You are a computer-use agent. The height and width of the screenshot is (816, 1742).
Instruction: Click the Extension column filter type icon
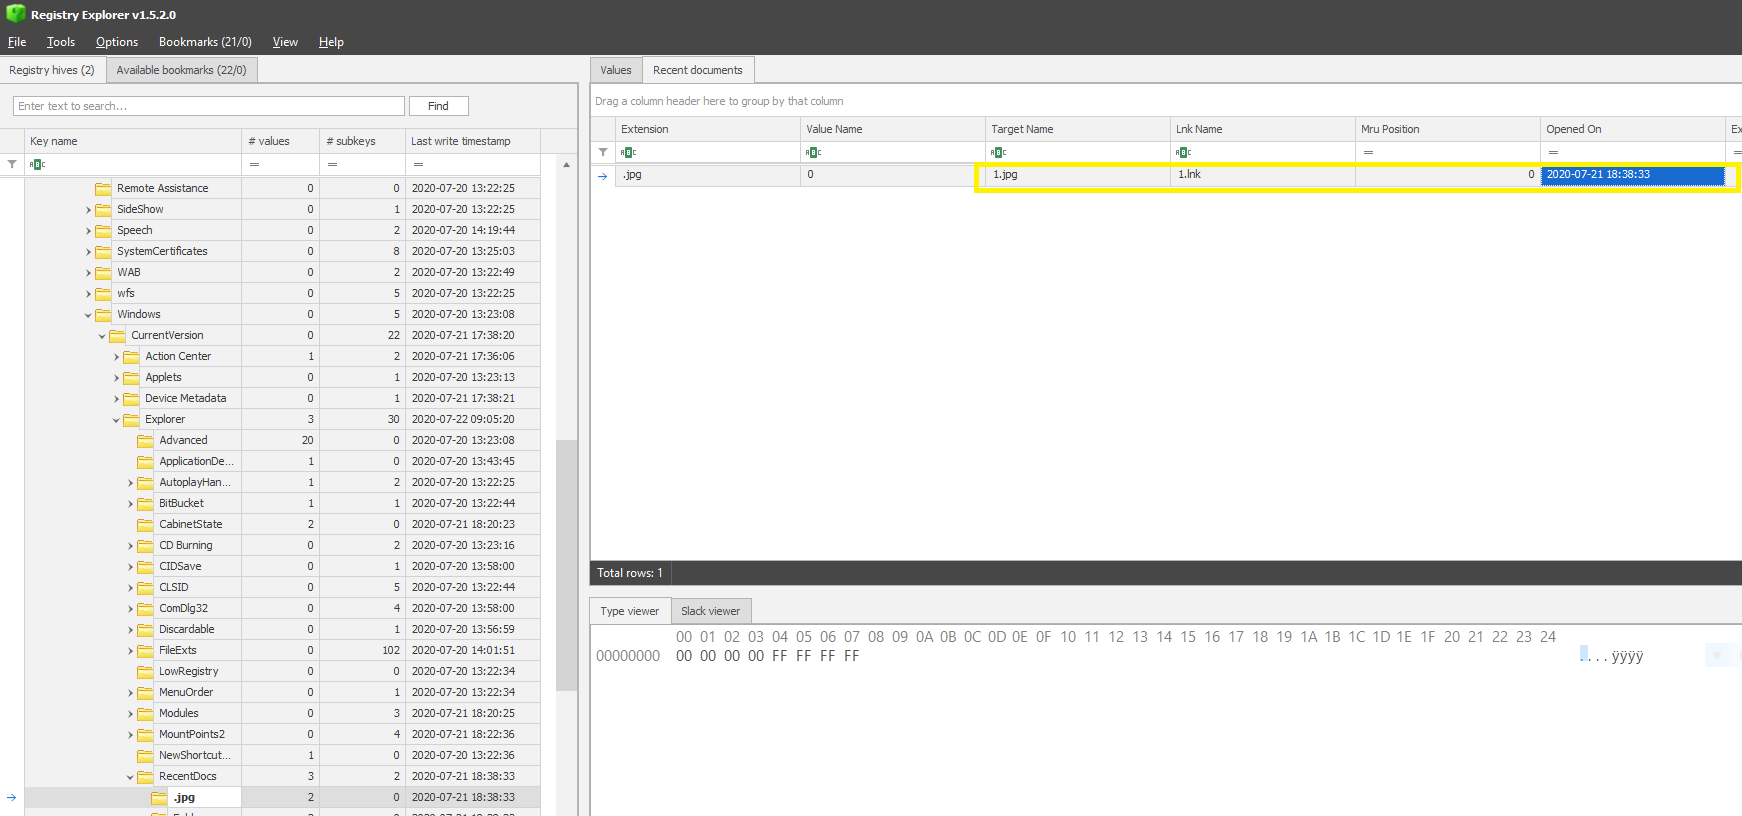click(628, 152)
